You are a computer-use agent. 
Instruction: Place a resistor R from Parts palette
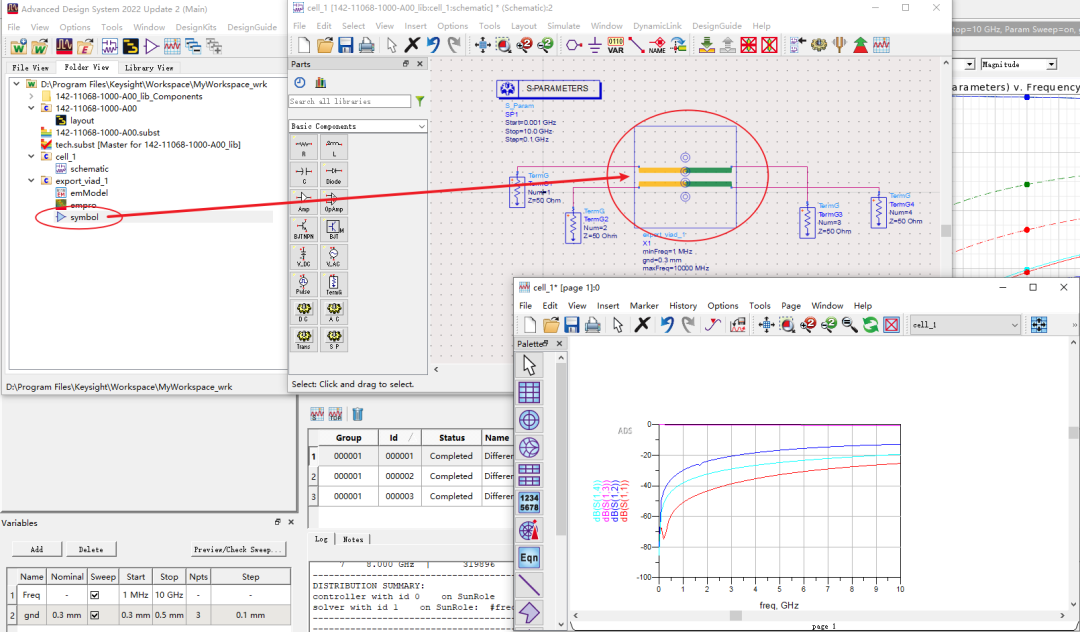tap(304, 147)
